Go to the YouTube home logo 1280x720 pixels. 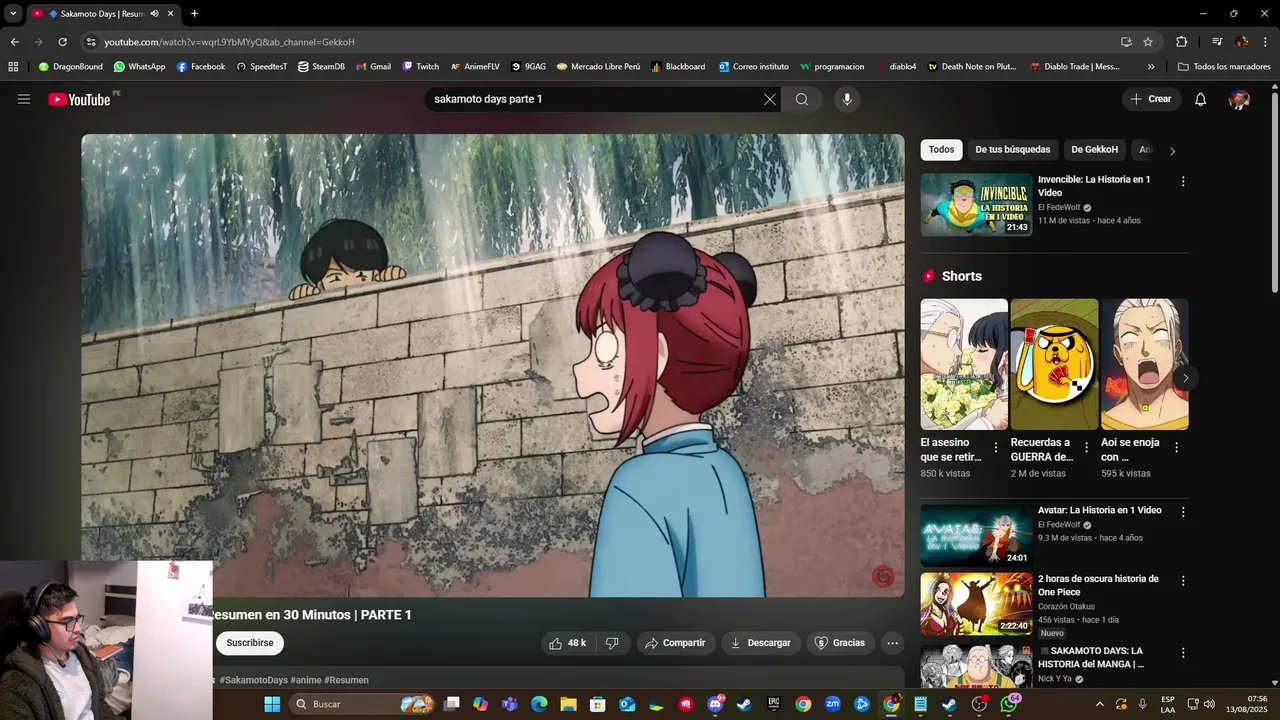(79, 99)
